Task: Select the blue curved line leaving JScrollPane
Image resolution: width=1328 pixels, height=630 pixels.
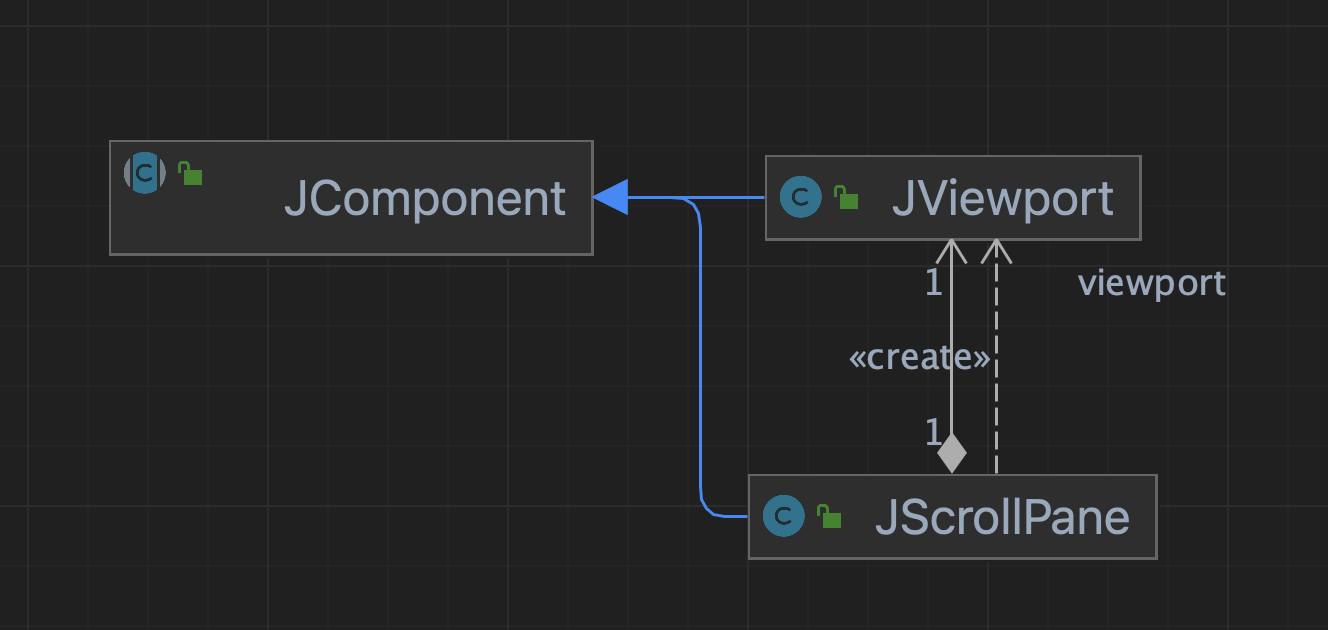Action: tap(702, 400)
